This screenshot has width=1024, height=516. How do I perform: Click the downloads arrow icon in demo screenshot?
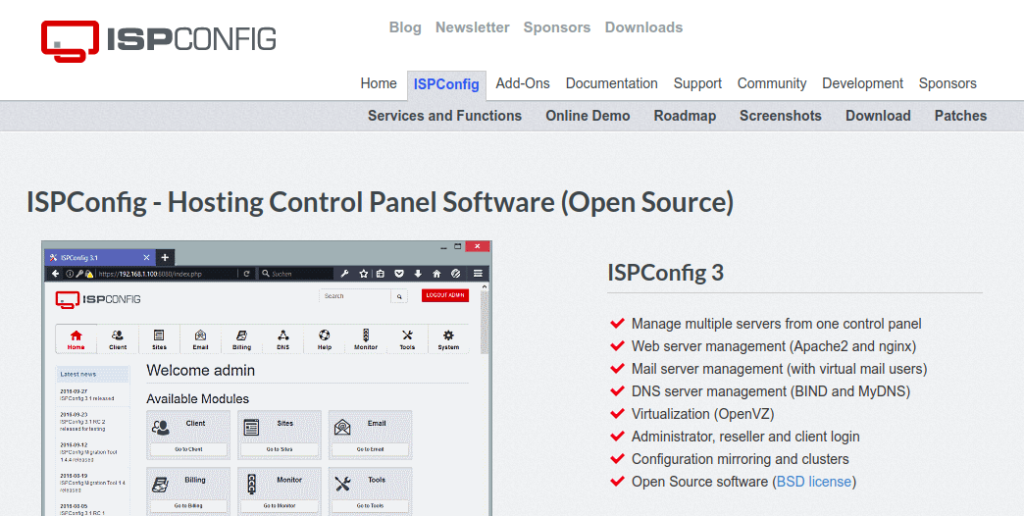click(418, 274)
